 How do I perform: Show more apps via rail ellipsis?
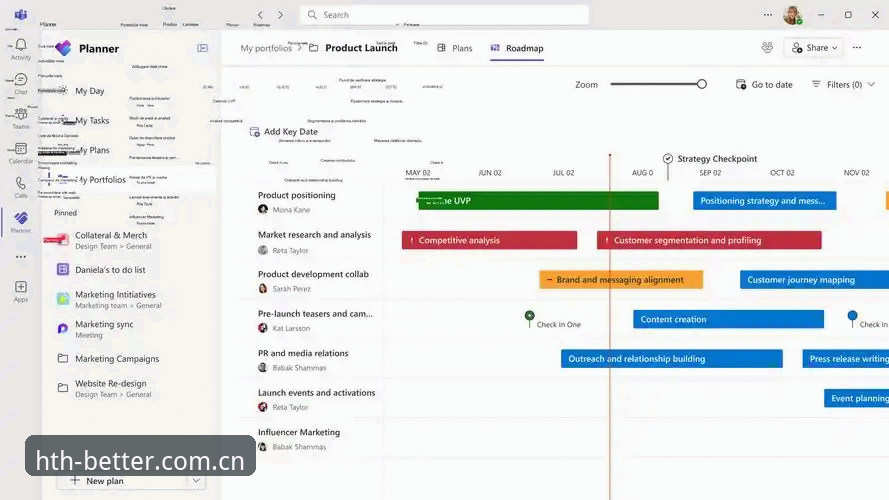(21, 257)
